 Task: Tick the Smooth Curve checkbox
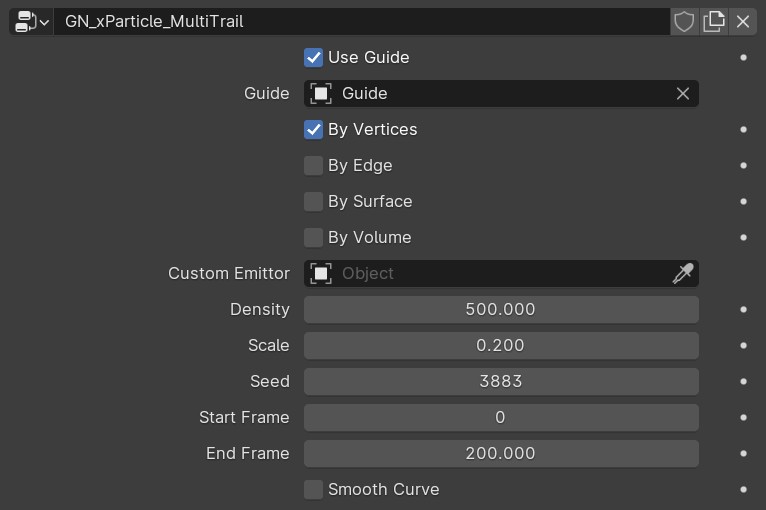313,489
